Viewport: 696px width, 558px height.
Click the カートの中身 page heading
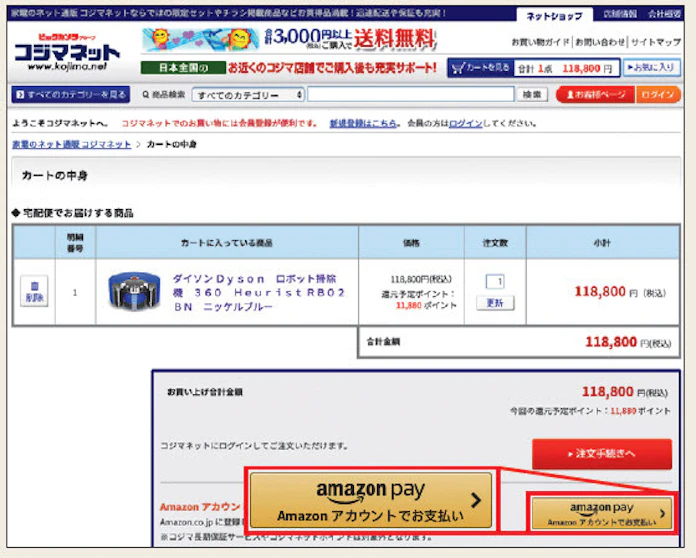tap(55, 176)
